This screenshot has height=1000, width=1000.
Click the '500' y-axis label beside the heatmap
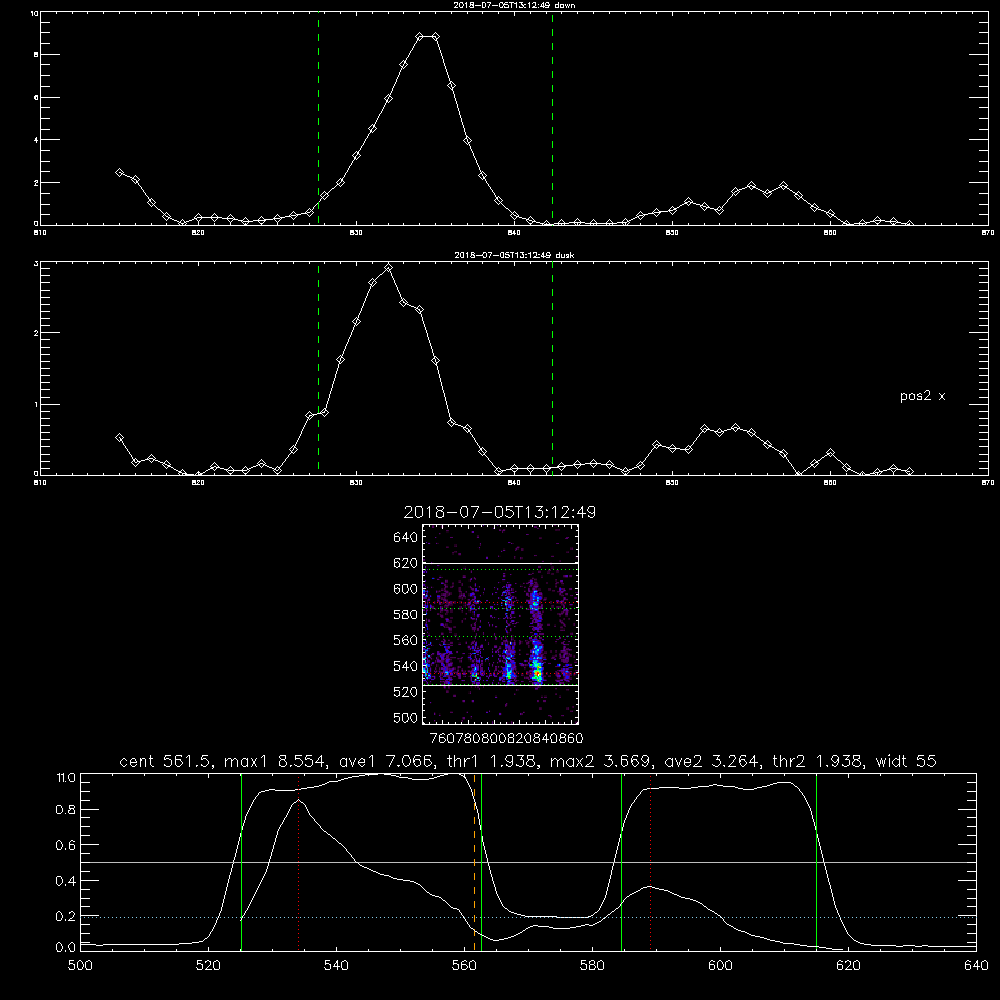[406, 718]
